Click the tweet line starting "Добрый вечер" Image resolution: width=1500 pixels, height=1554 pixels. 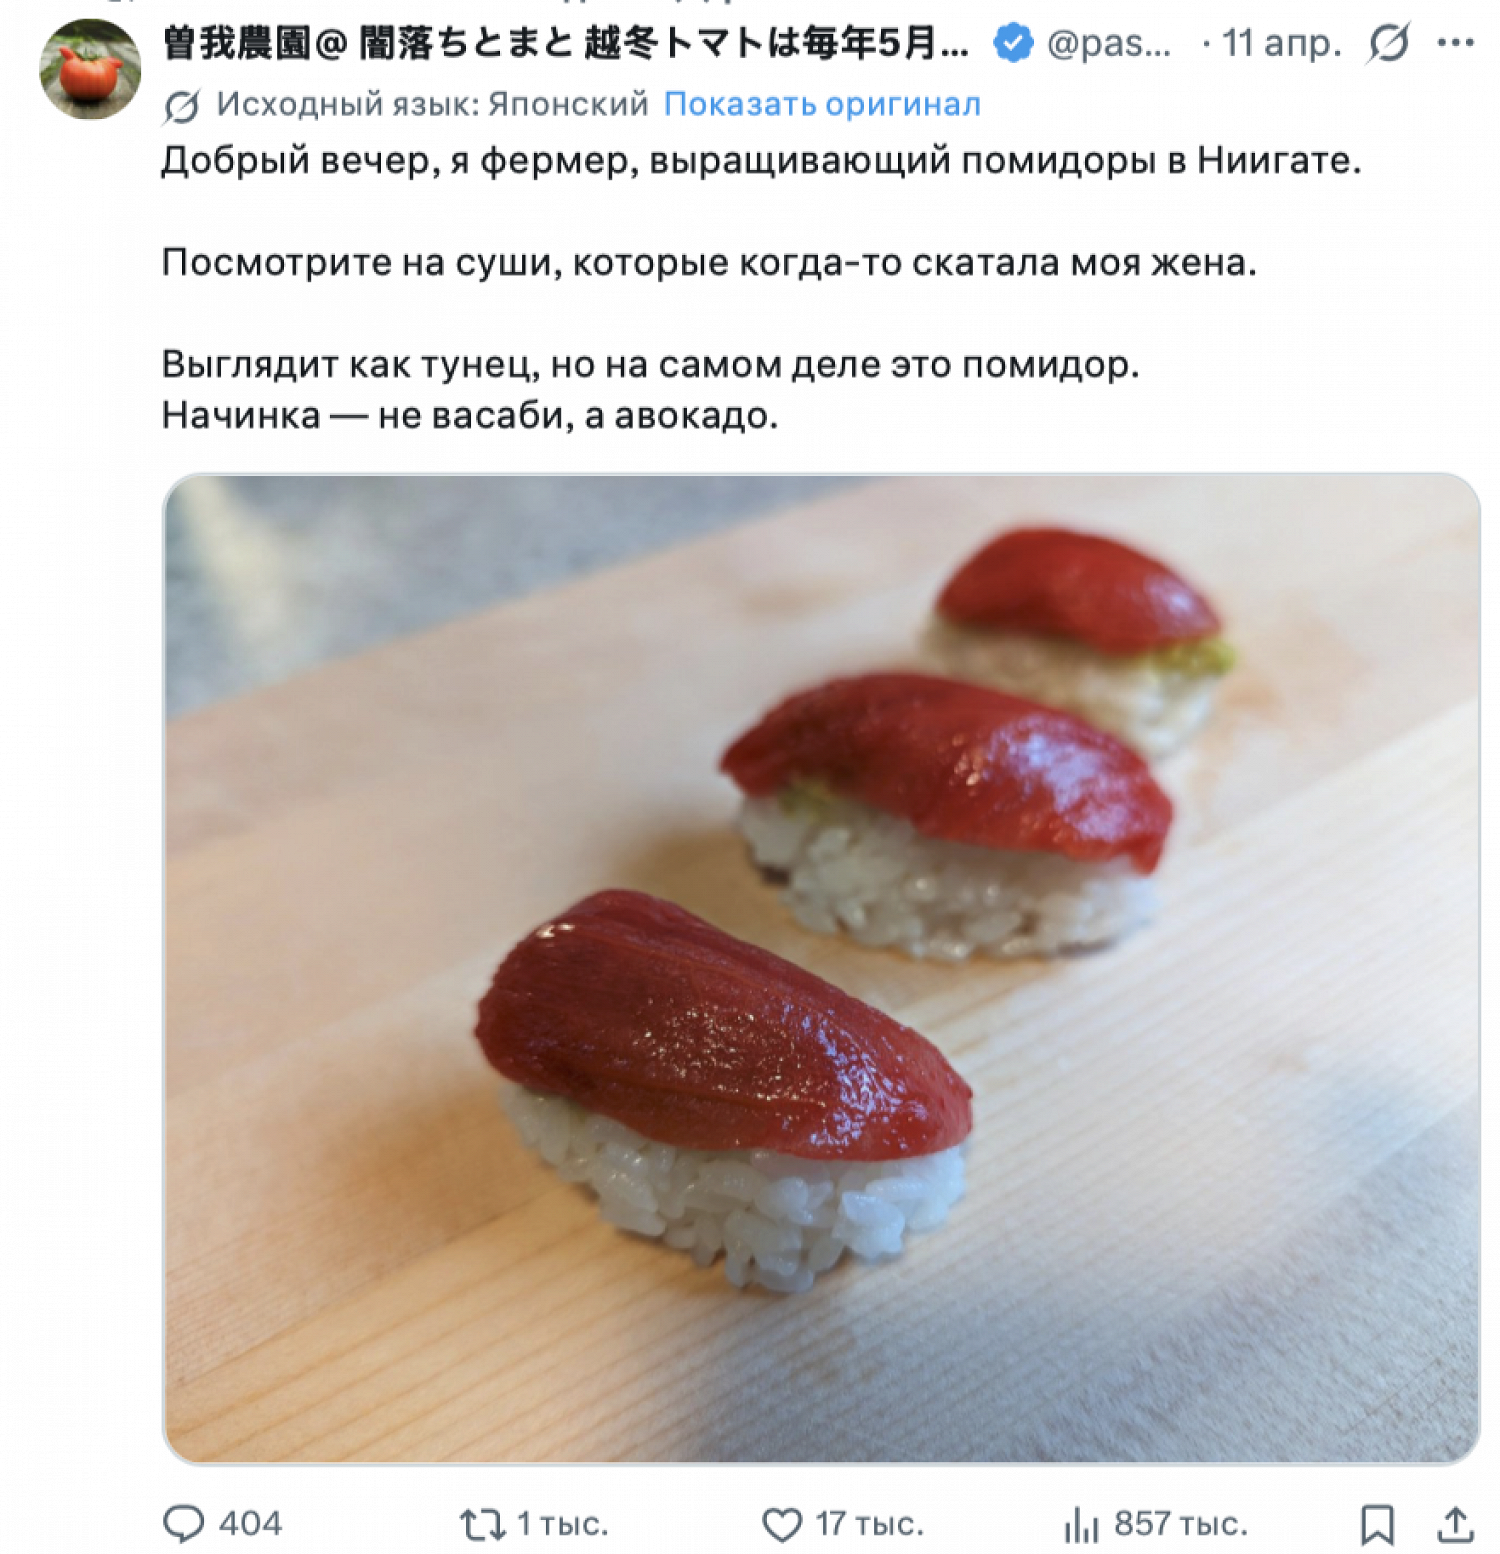(760, 160)
